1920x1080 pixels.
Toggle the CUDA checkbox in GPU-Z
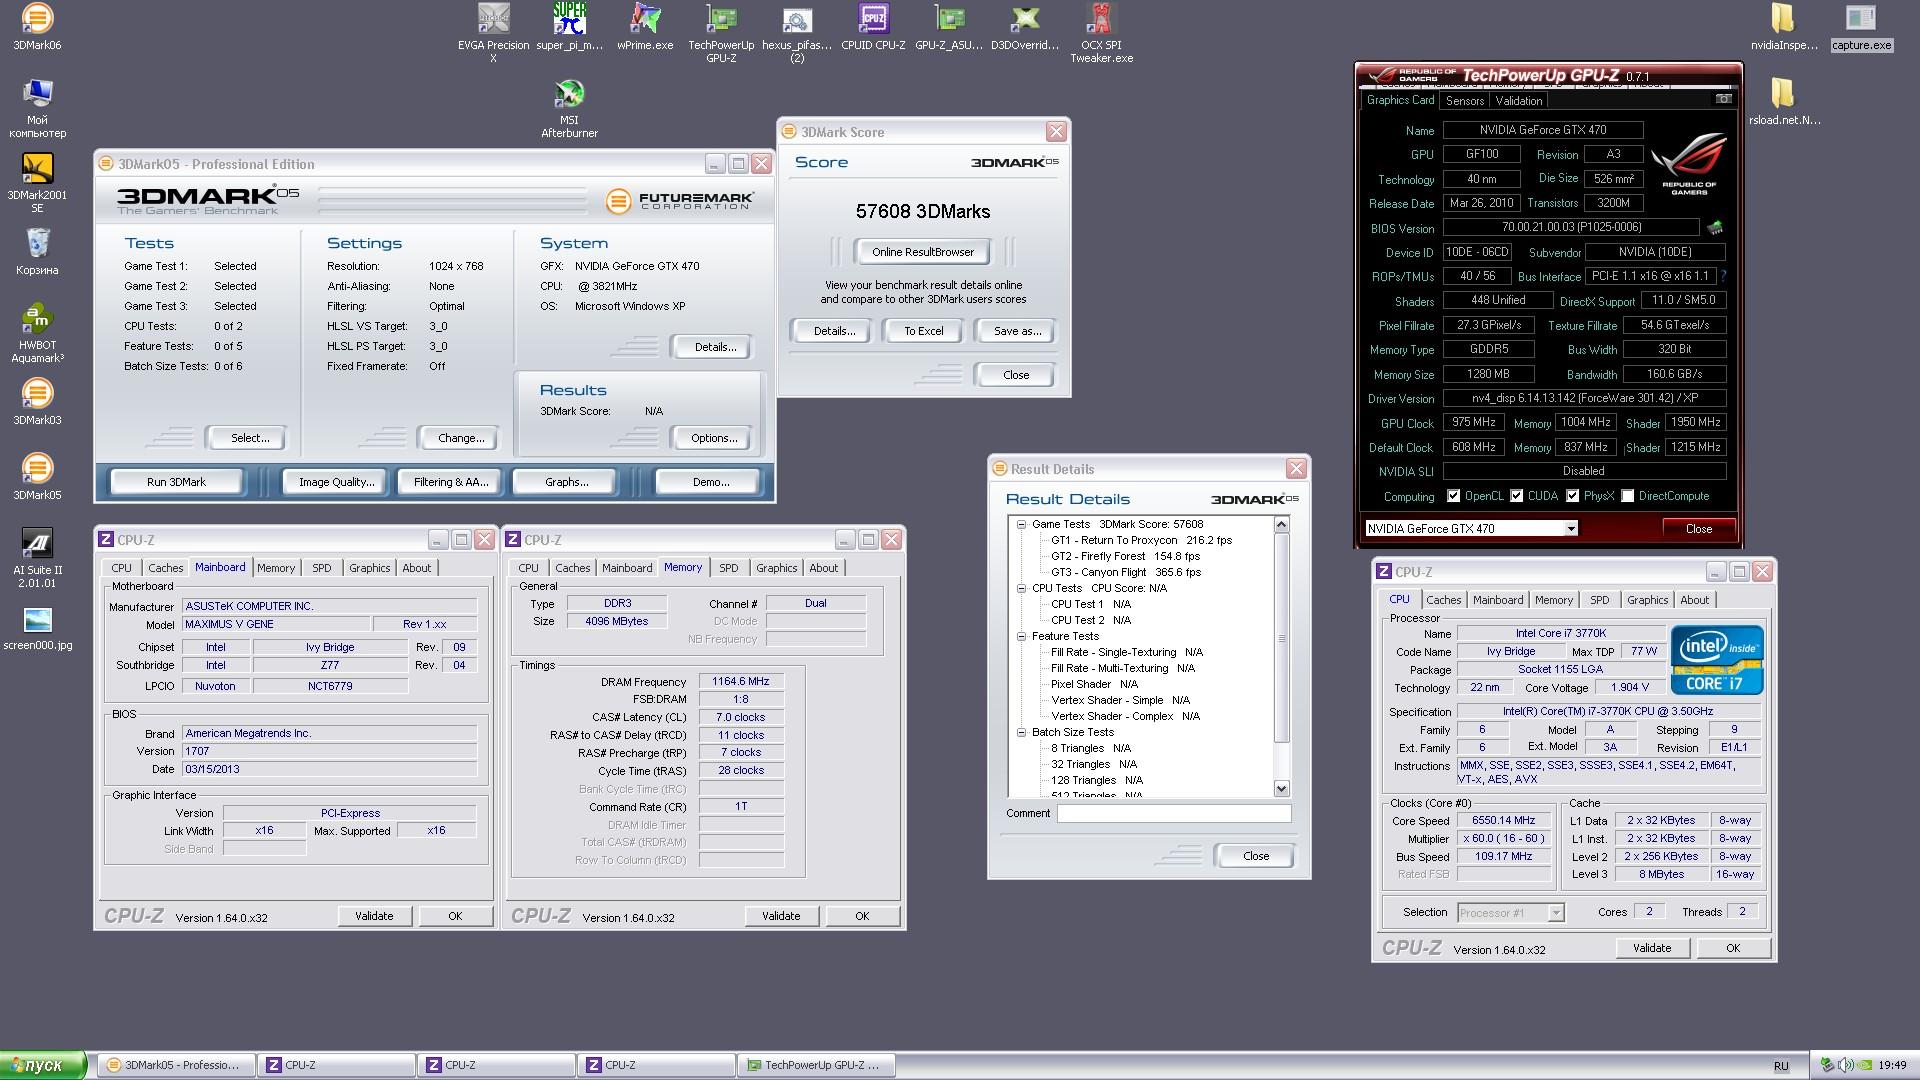[x=1517, y=496]
